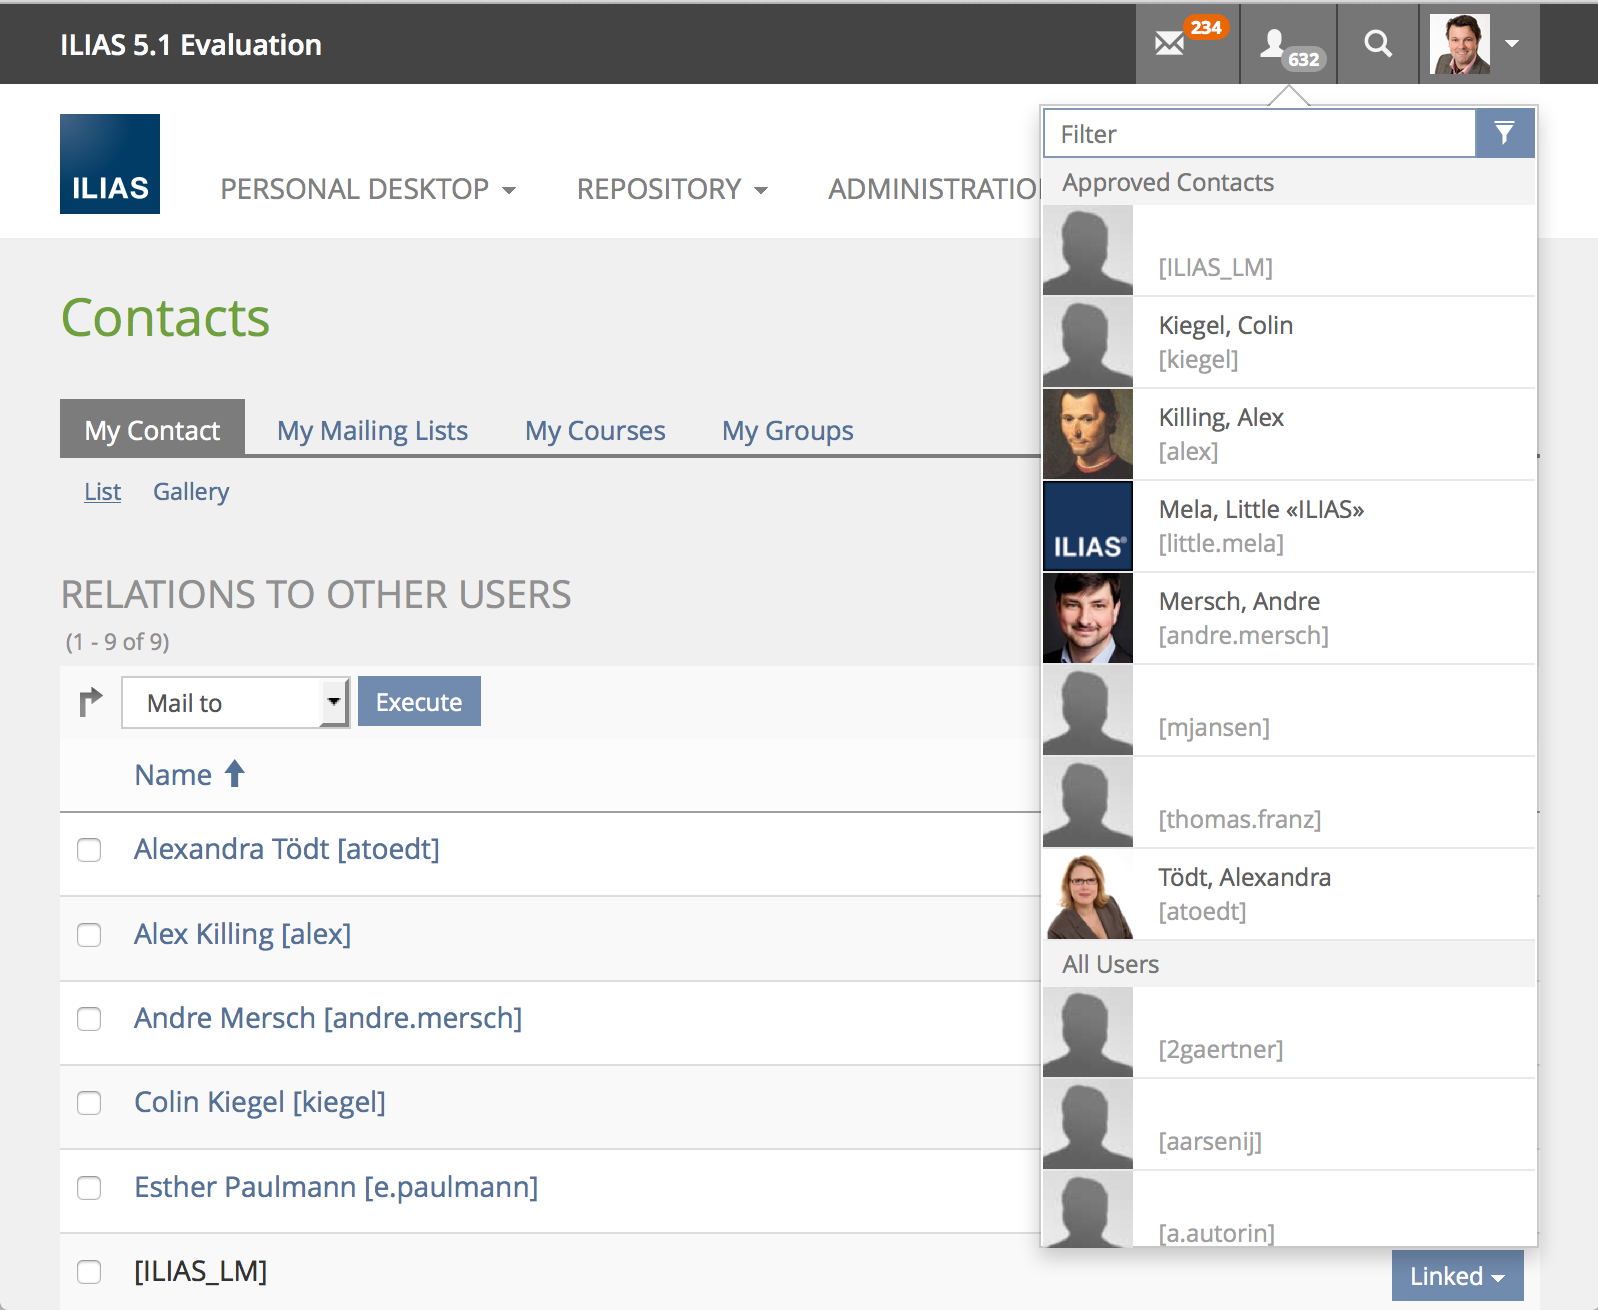Open the Repository menu
Viewport: 1598px width, 1310px height.
click(x=671, y=189)
